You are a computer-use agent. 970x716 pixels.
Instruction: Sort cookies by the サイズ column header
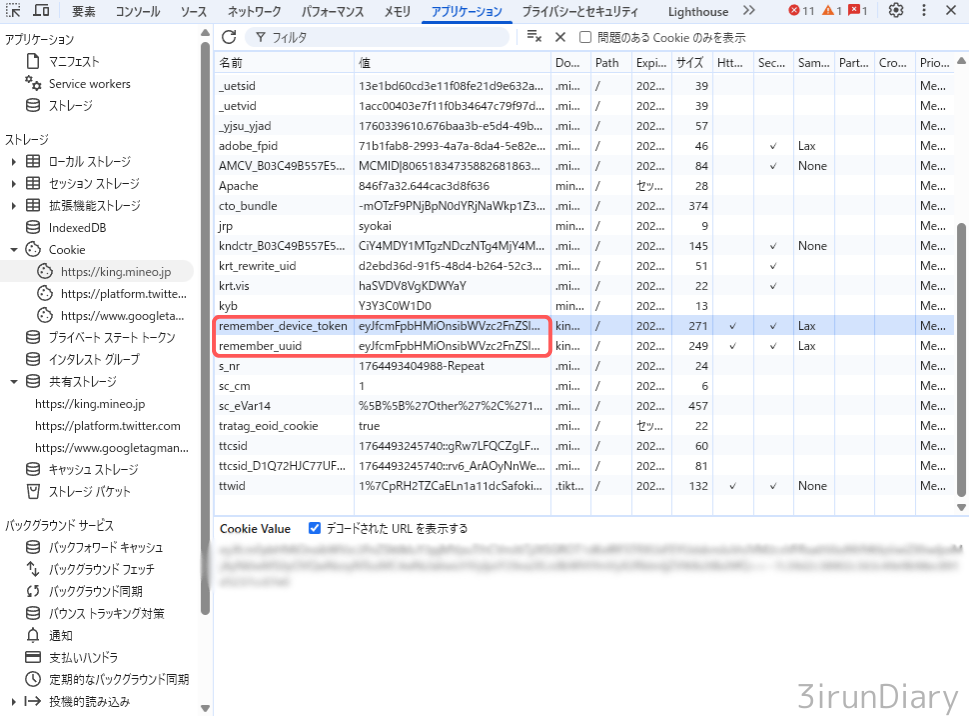(x=689, y=62)
